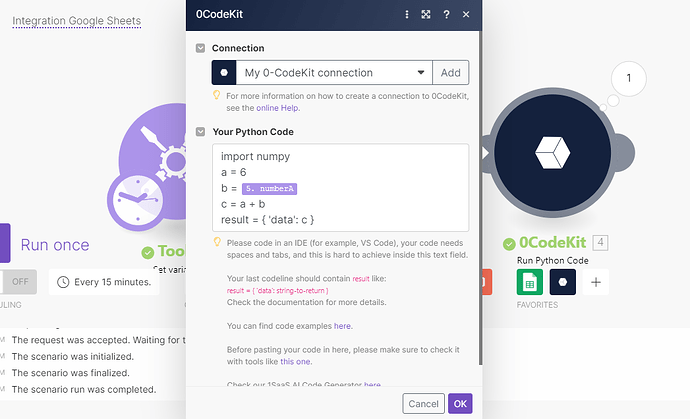
Task: Collapse the Your Python Code section
Action: click(x=201, y=131)
